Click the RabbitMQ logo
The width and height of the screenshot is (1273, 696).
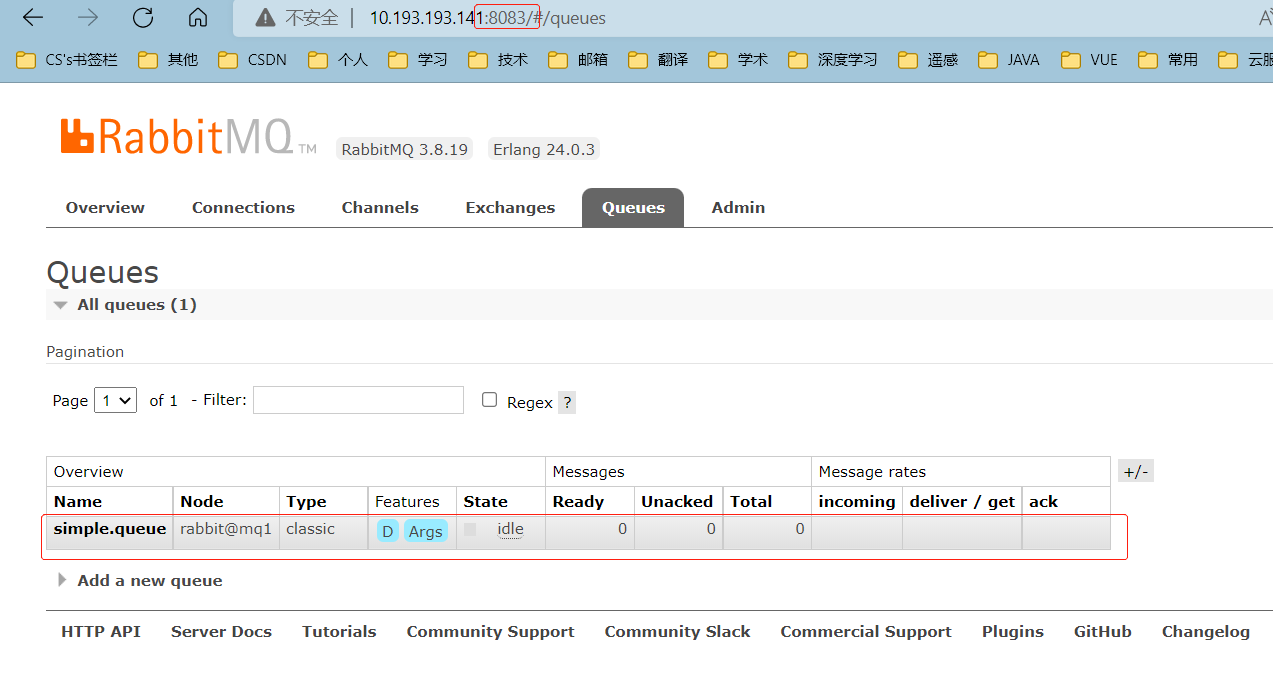pyautogui.click(x=189, y=136)
